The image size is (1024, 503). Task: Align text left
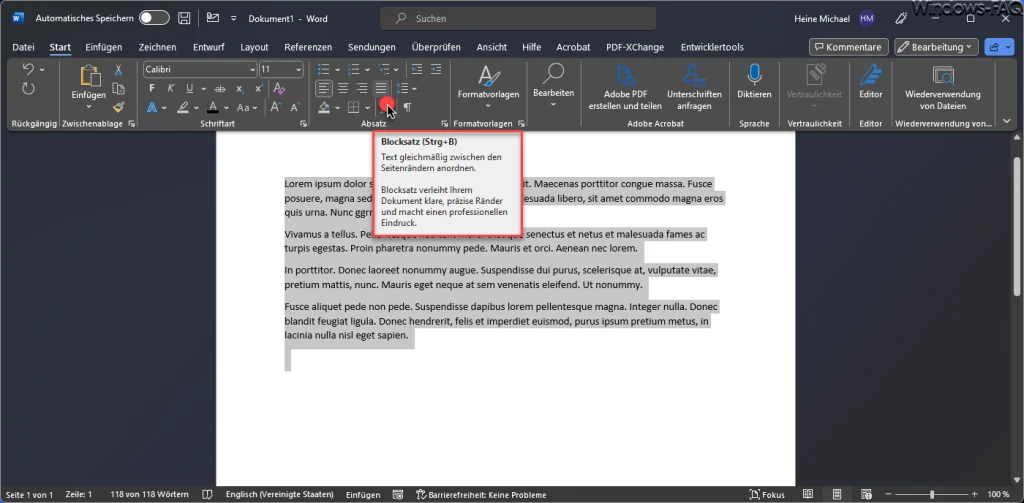[x=325, y=88]
